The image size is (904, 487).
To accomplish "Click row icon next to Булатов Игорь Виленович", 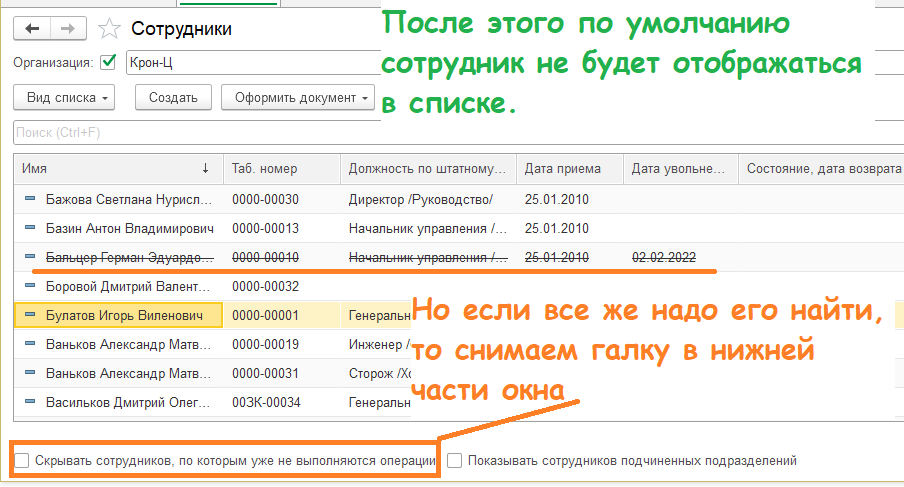I will [x=30, y=315].
